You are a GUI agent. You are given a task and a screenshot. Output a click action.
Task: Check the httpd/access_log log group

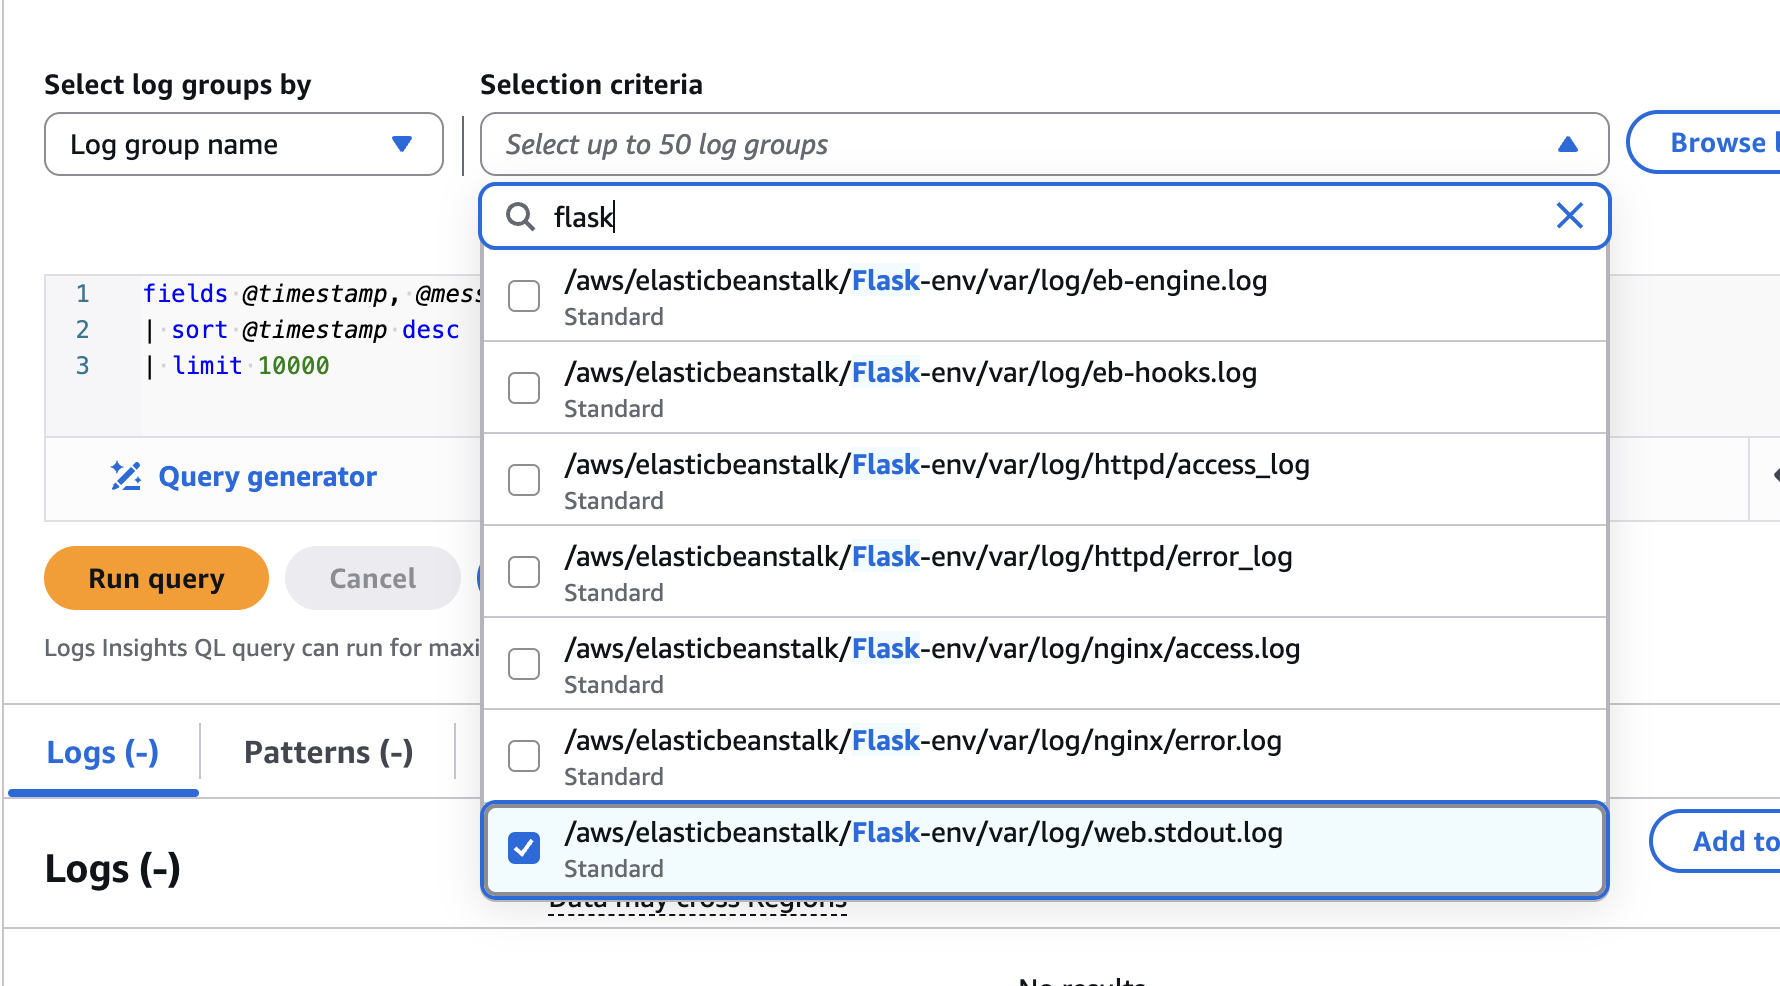point(524,480)
